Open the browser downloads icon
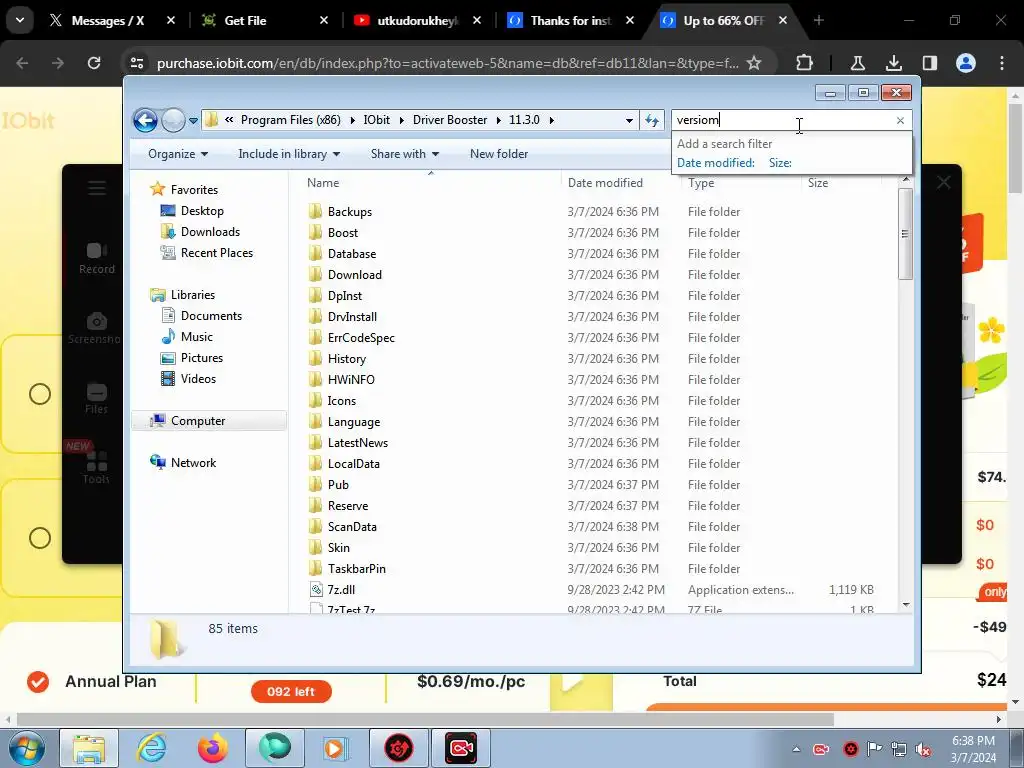1024x768 pixels. point(893,63)
